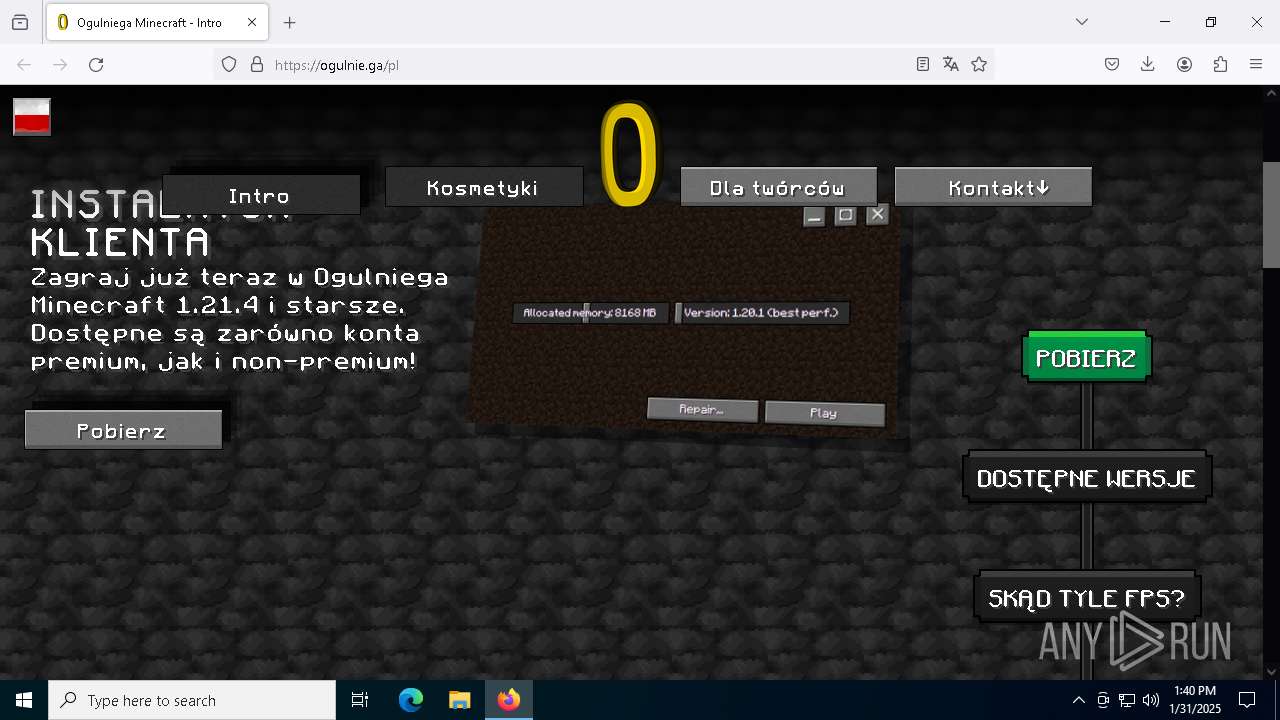Click the DOSTĘPNE WERSJE sign

point(1087,477)
